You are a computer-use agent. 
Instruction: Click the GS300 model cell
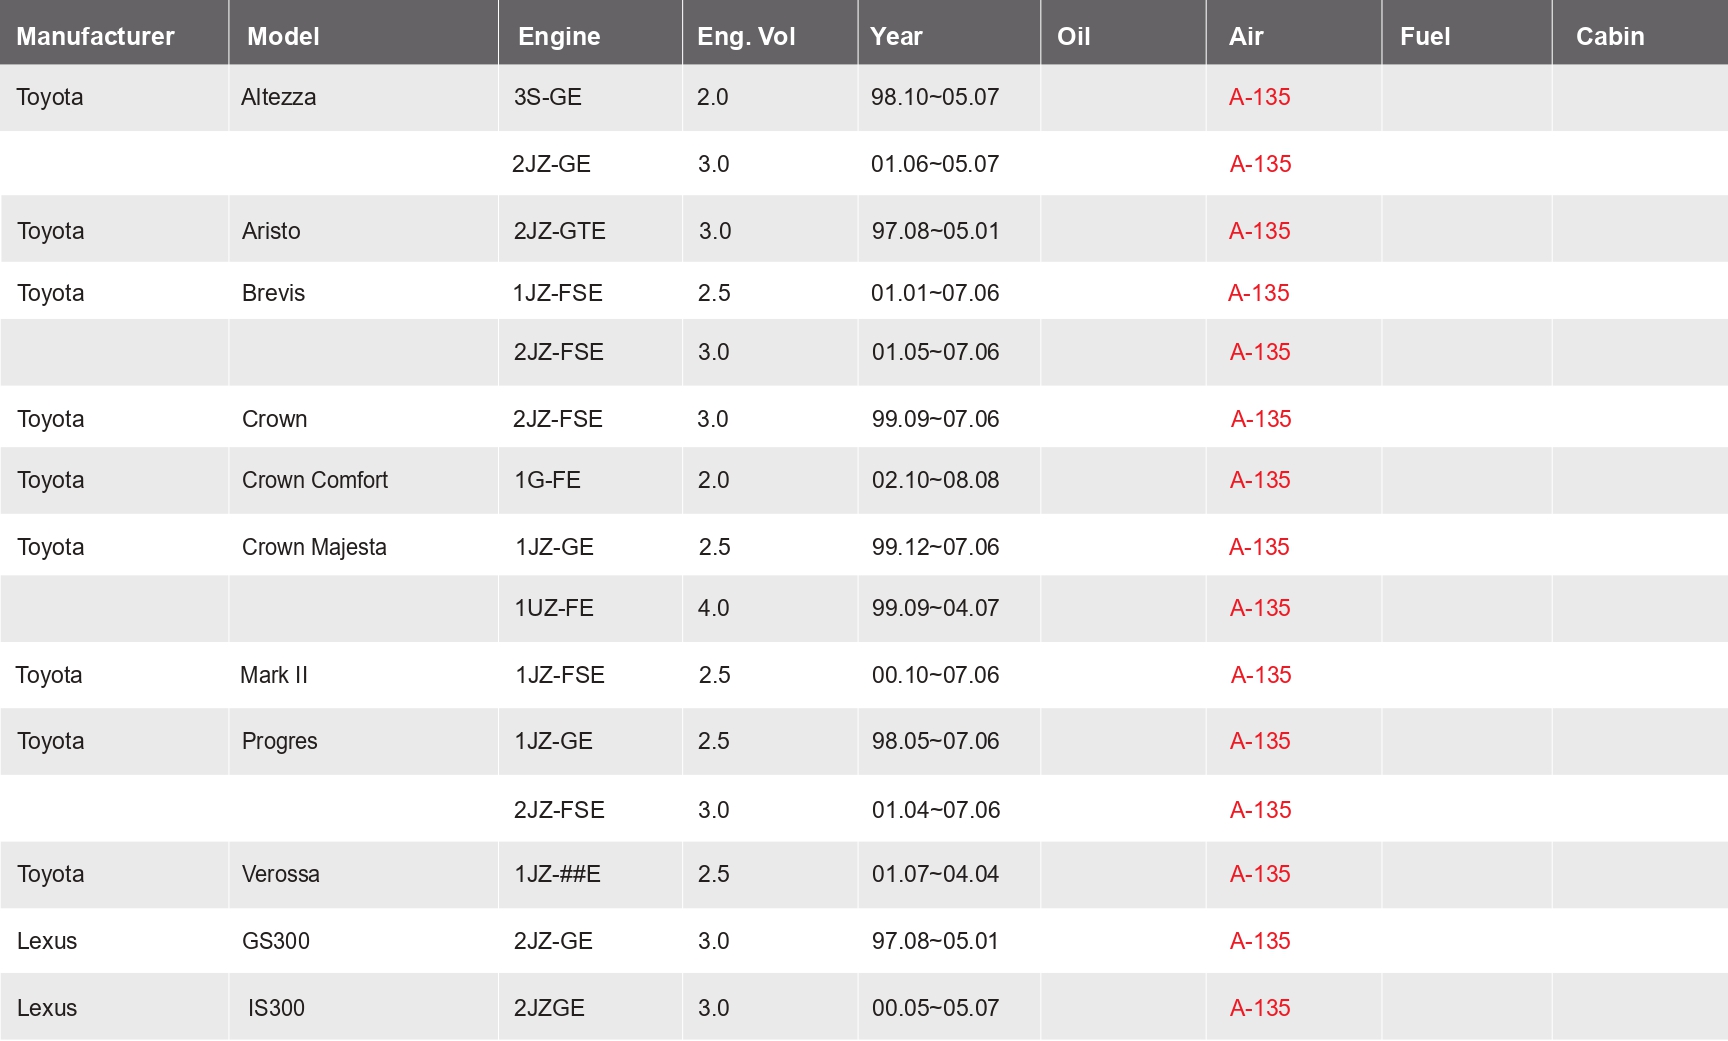(x=276, y=941)
